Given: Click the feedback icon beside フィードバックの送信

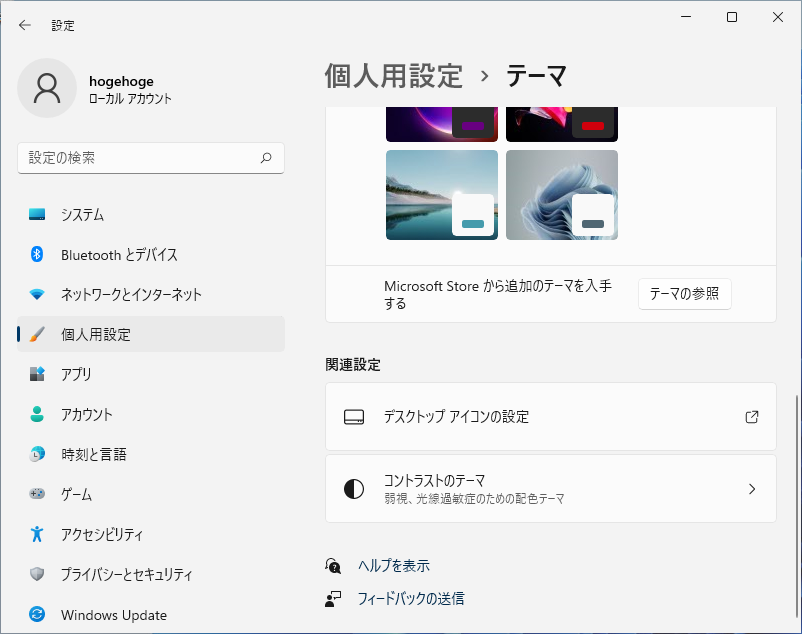Looking at the screenshot, I should tap(333, 599).
